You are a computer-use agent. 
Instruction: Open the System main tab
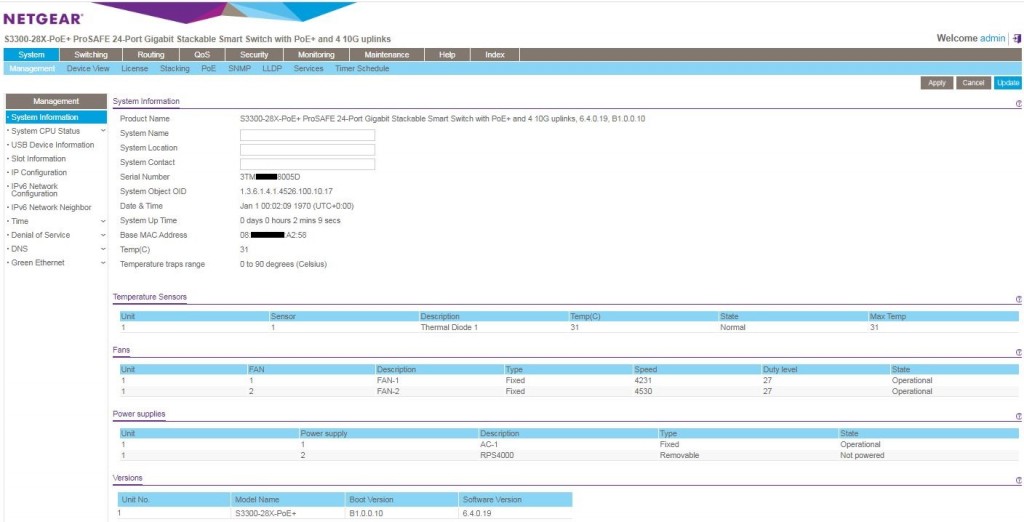31,55
